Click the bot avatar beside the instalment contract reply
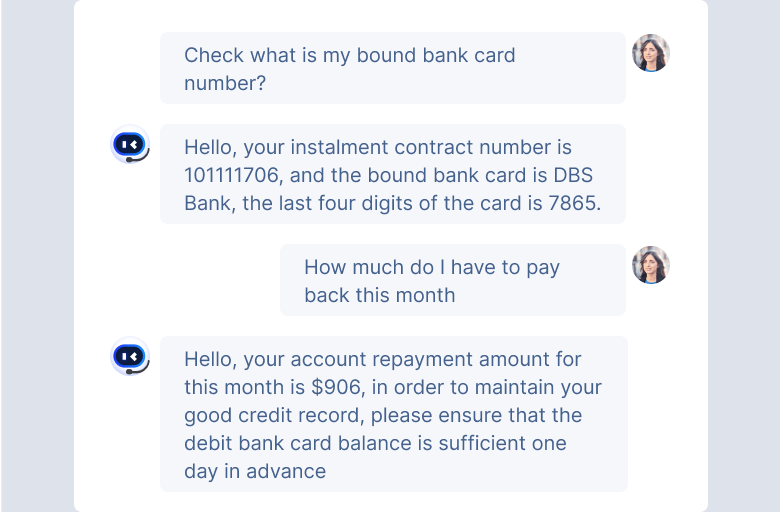 [130, 145]
